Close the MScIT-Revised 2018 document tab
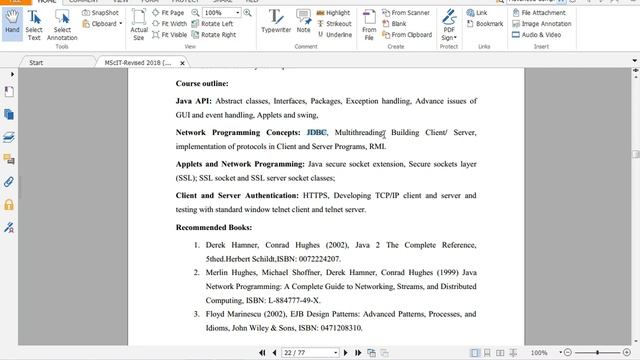Screen dimensions: 640x360 coord(182,63)
